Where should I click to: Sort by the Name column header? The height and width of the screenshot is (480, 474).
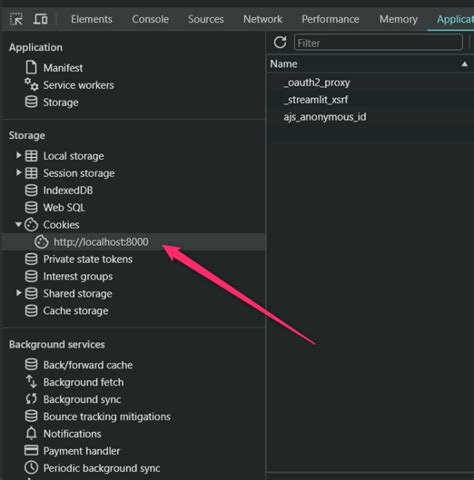click(370, 64)
